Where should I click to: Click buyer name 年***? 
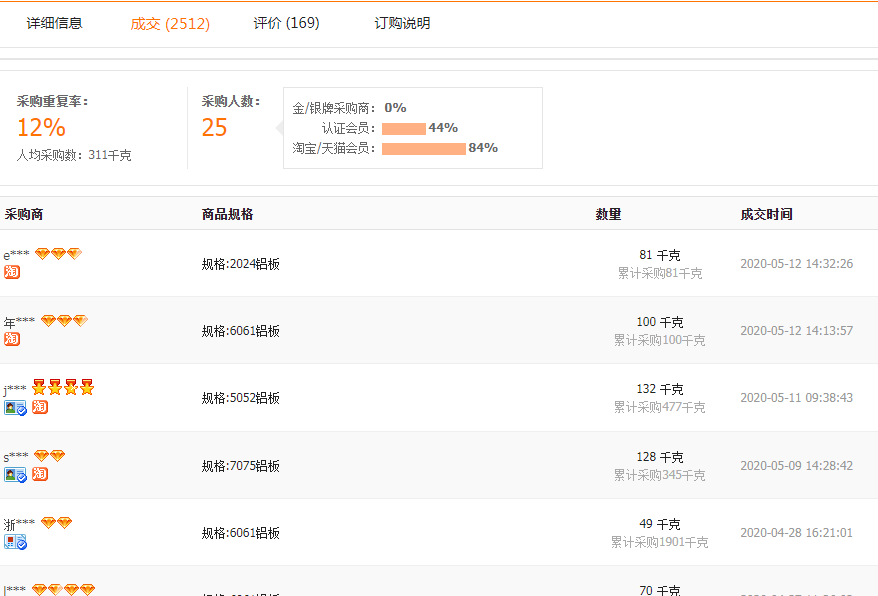[19, 322]
